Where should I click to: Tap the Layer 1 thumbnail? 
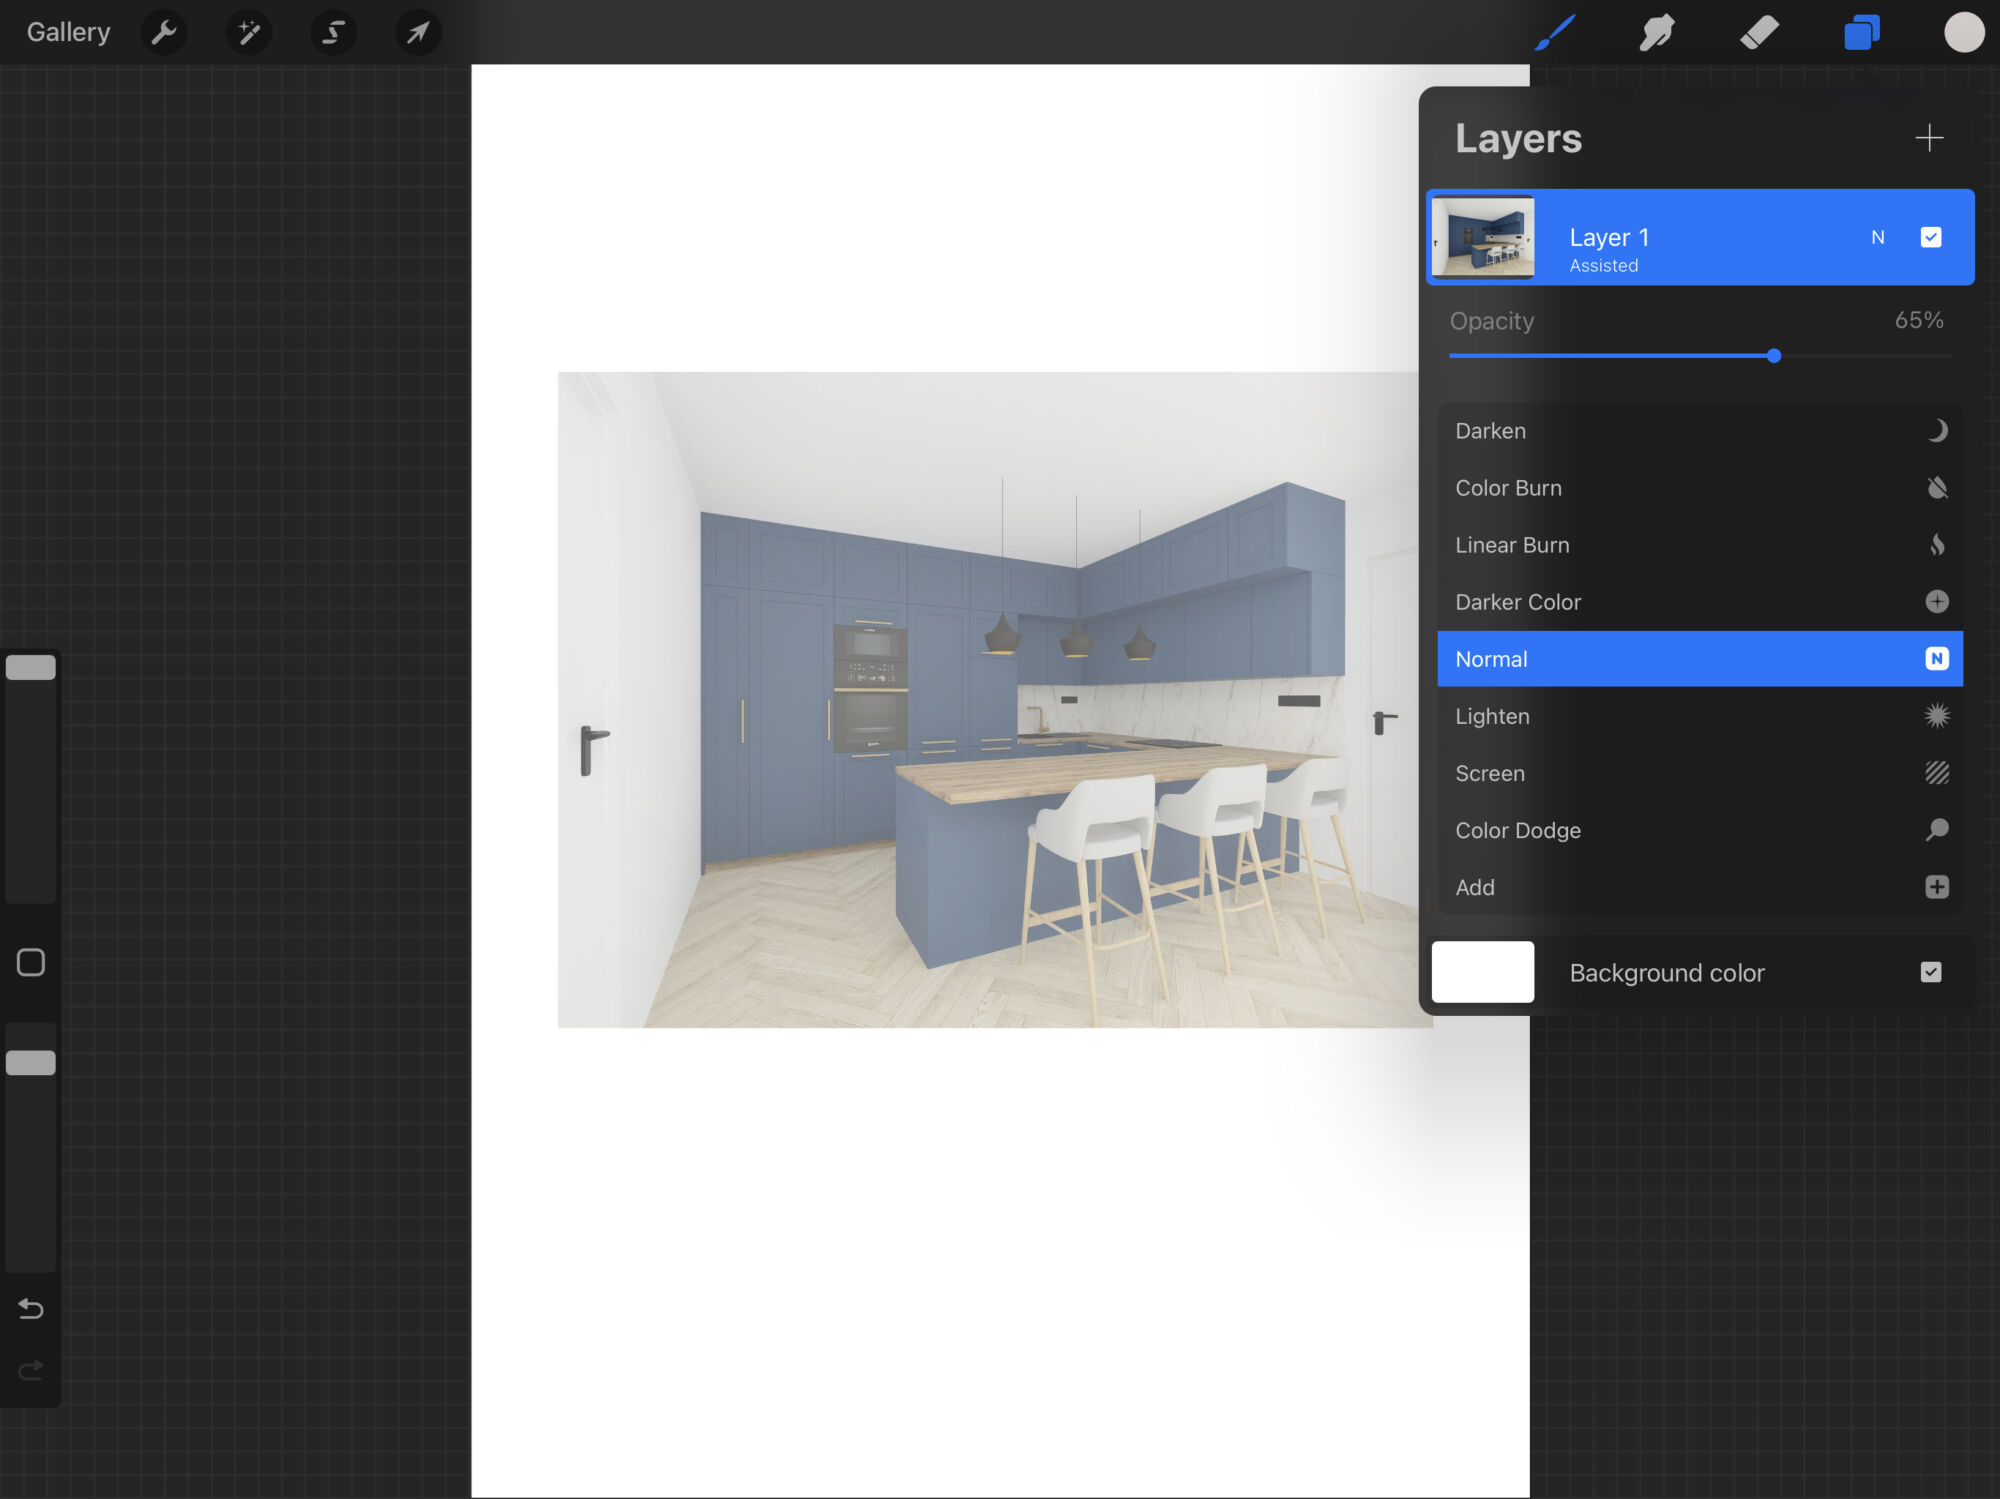click(1483, 237)
